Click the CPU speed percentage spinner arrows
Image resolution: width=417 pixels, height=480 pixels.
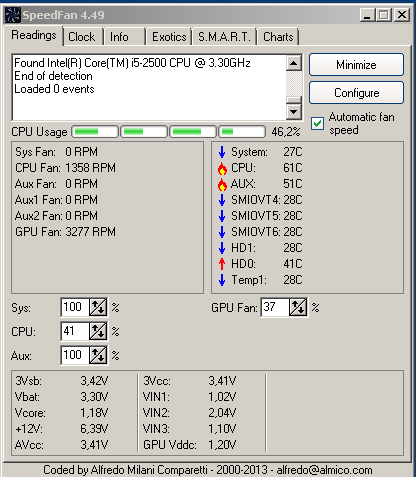(98, 331)
